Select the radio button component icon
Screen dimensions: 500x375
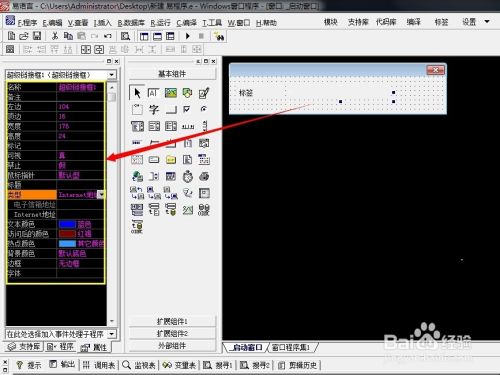(x=204, y=109)
